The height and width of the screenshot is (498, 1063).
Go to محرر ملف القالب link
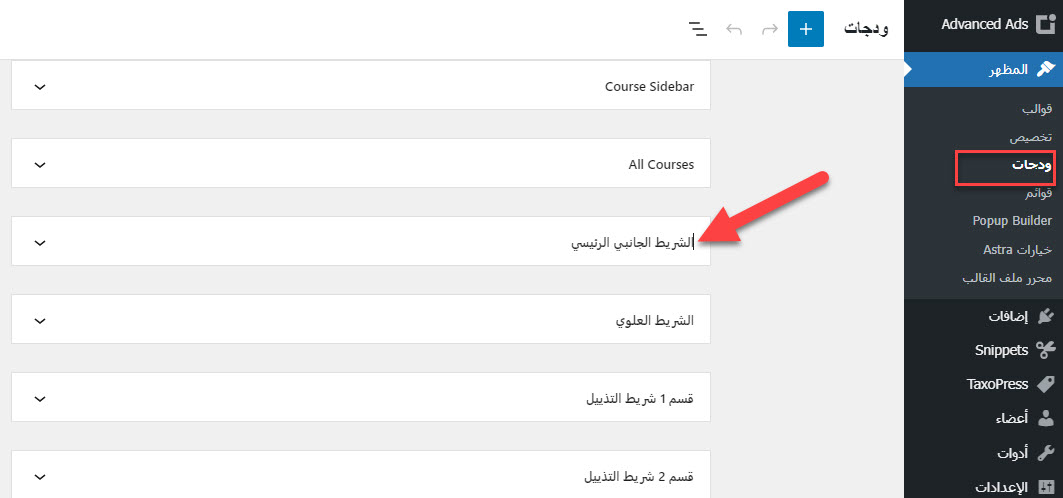point(1007,278)
